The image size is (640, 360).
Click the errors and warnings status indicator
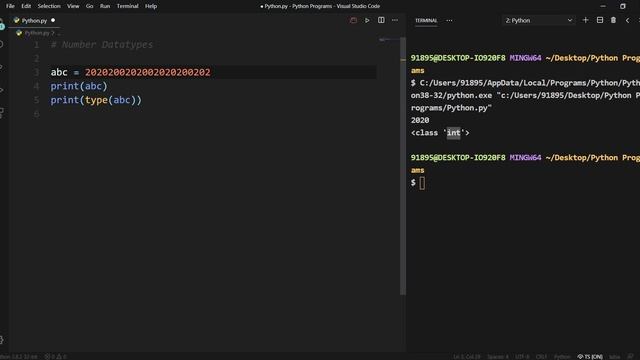(x=55, y=357)
